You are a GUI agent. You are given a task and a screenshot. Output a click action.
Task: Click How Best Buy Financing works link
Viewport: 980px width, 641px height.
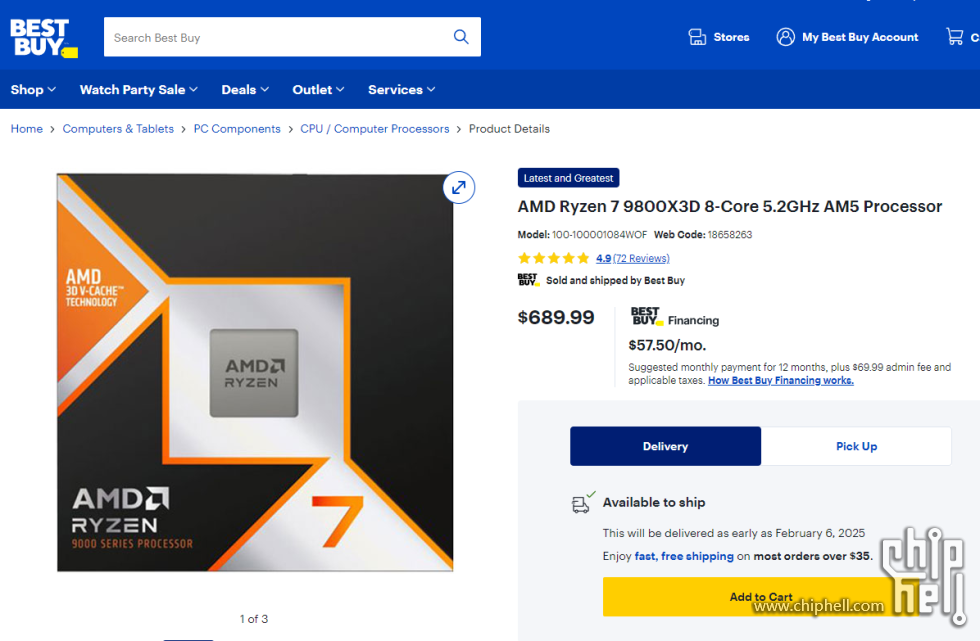[780, 381]
